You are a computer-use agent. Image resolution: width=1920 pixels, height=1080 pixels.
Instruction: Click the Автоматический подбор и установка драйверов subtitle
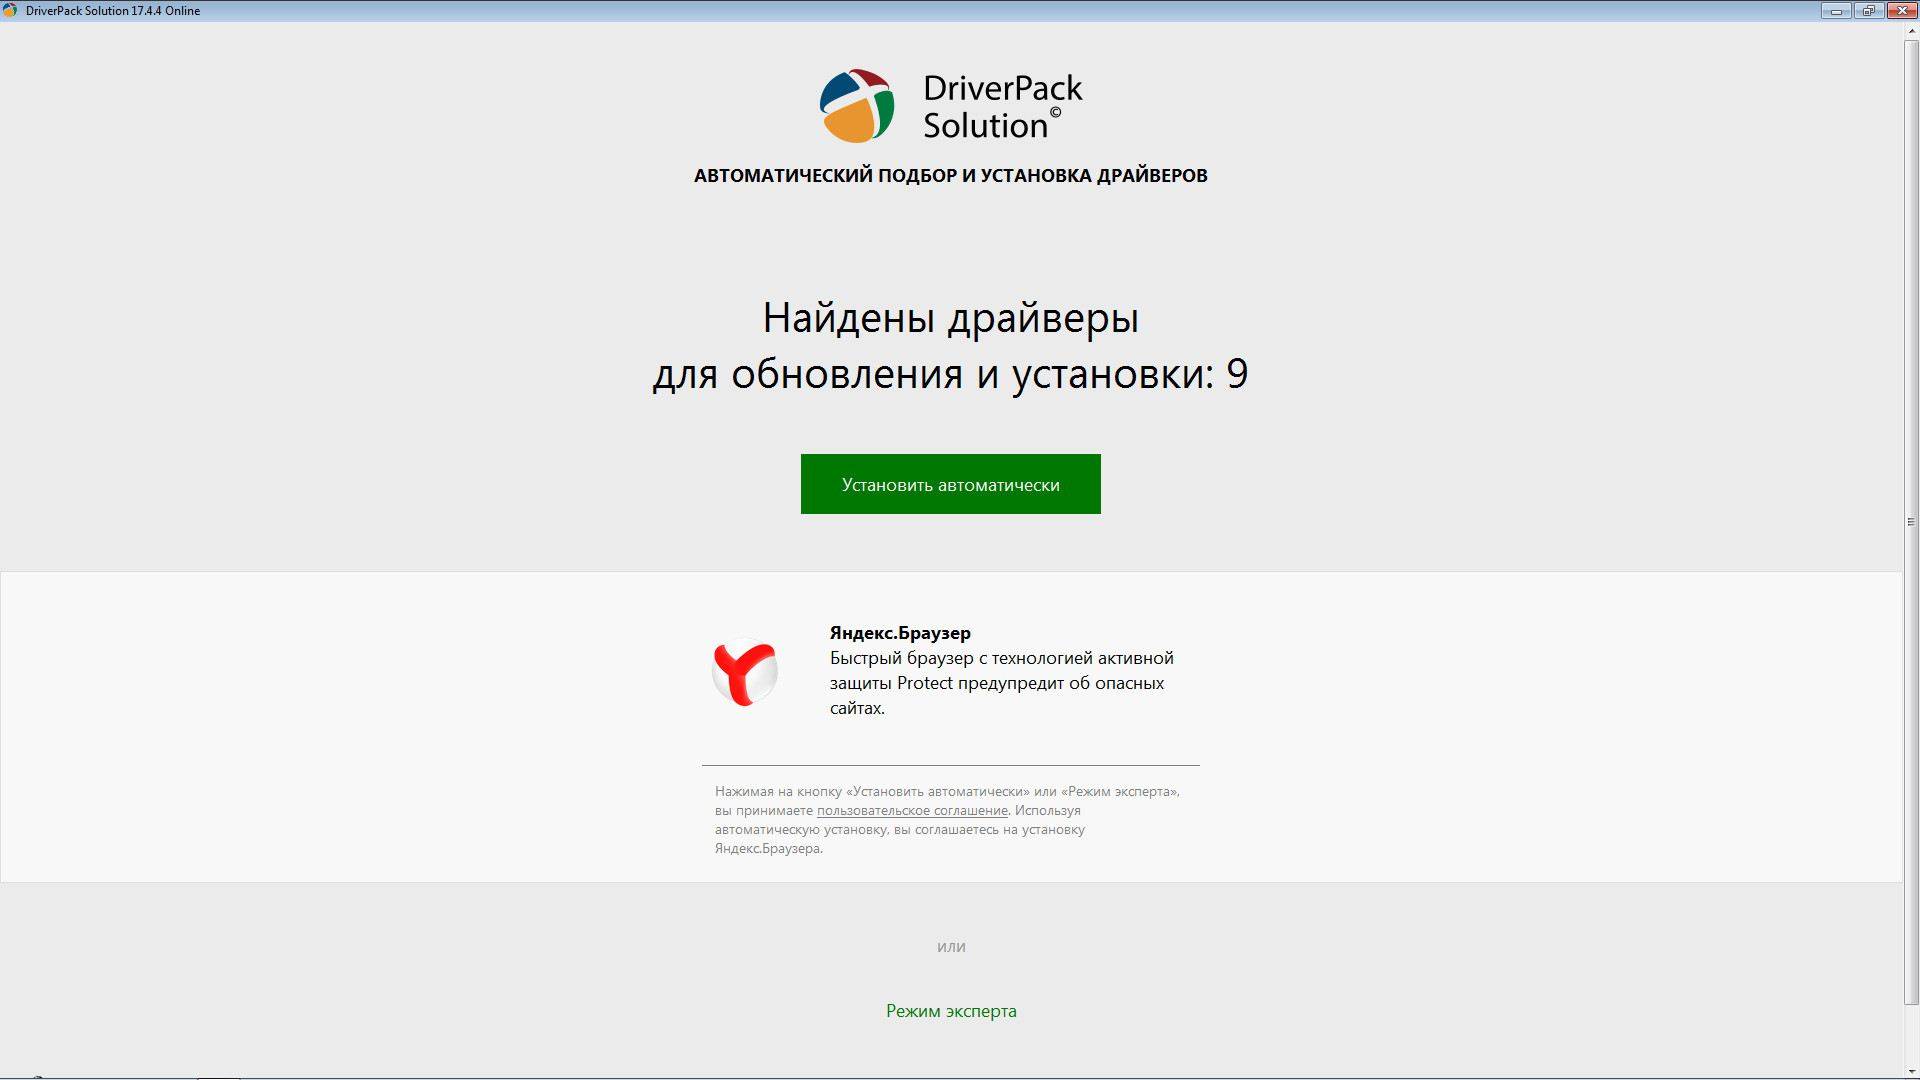950,175
